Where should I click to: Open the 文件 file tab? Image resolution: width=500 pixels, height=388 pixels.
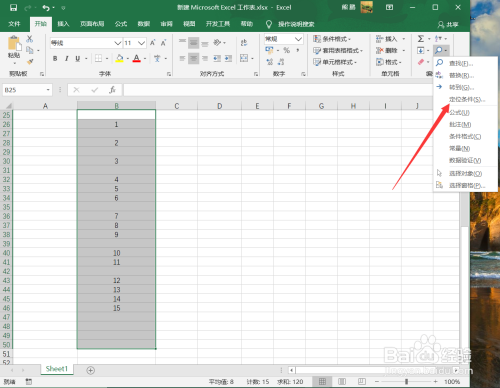14,24
